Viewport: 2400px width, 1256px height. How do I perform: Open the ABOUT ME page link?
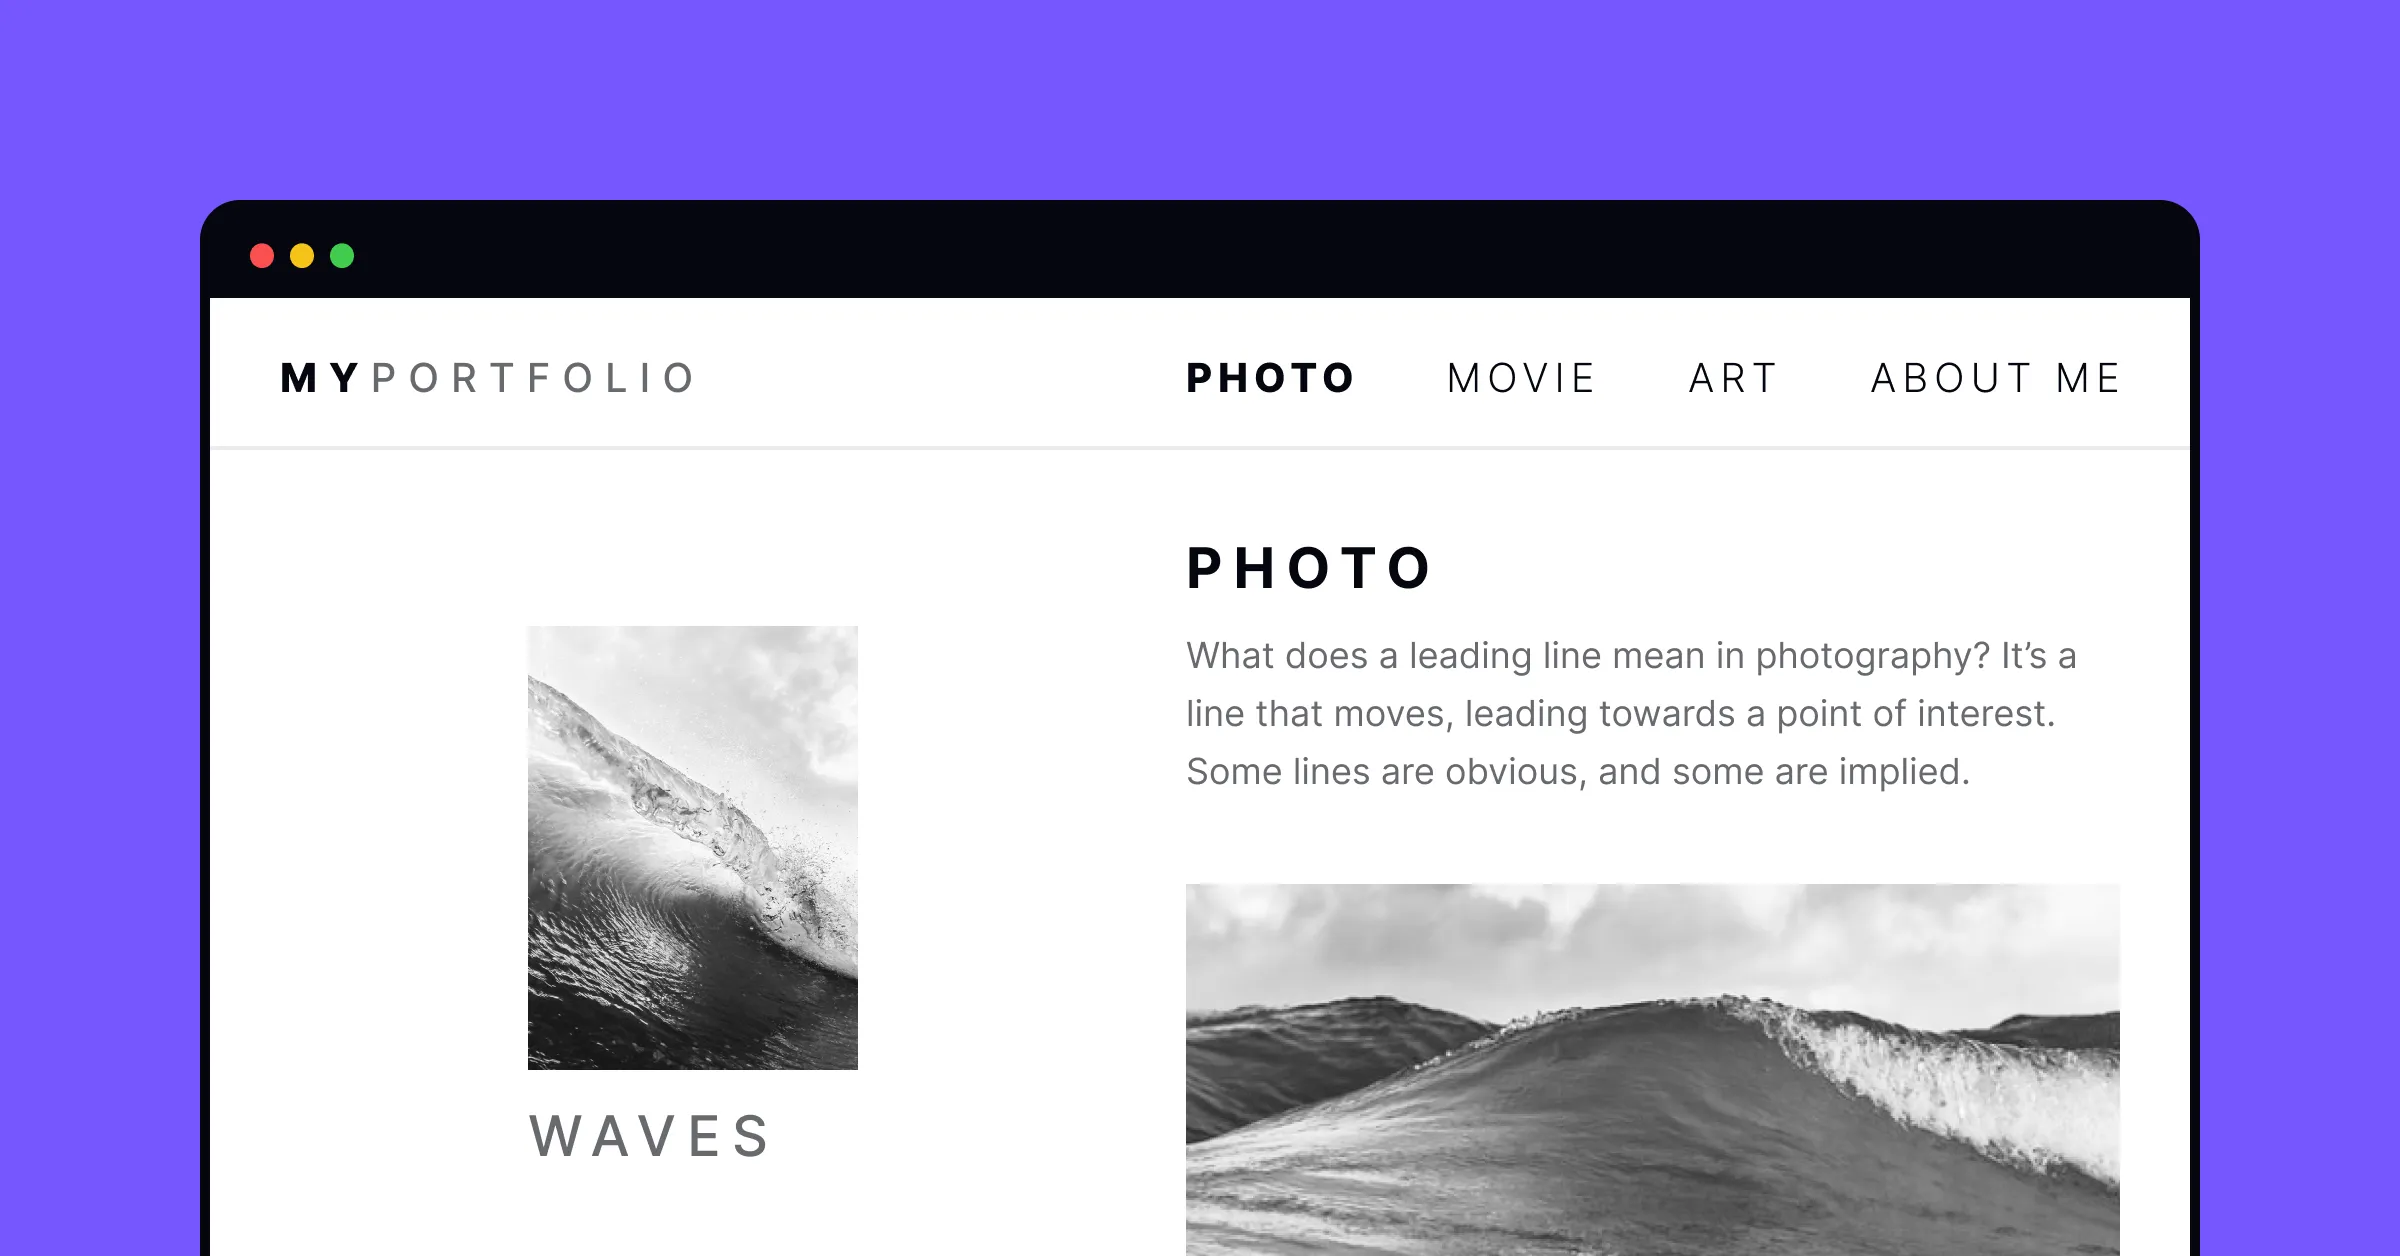[x=1995, y=378]
